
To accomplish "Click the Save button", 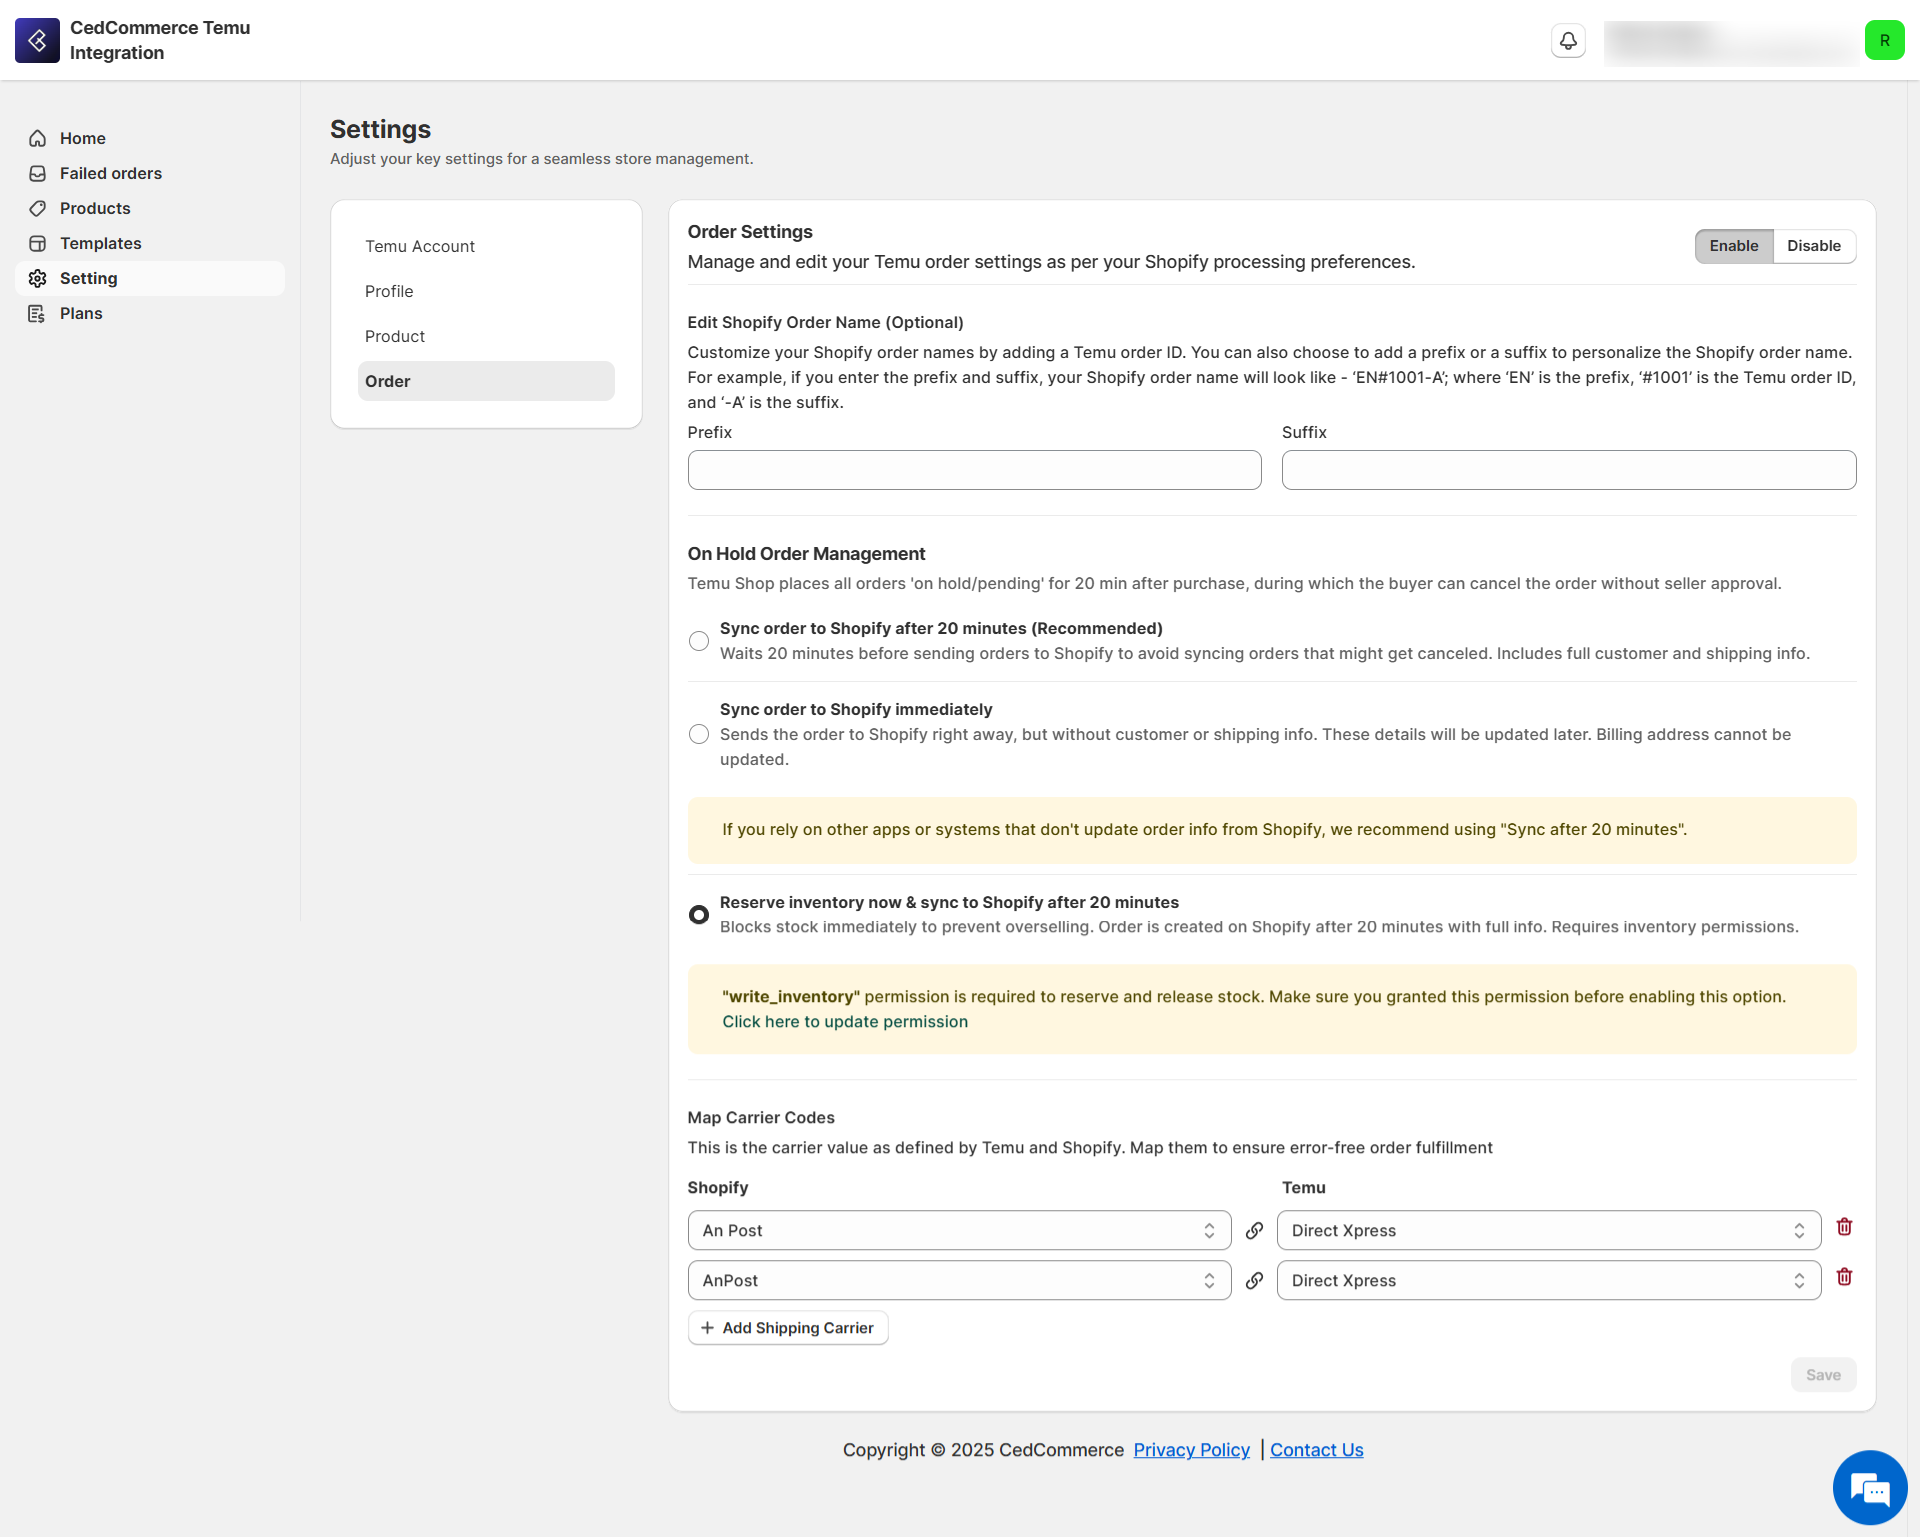I will point(1823,1375).
